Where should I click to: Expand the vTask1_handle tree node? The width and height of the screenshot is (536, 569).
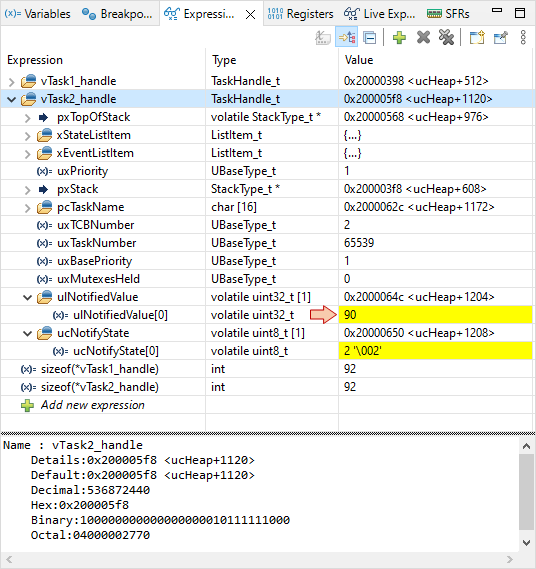(x=12, y=82)
